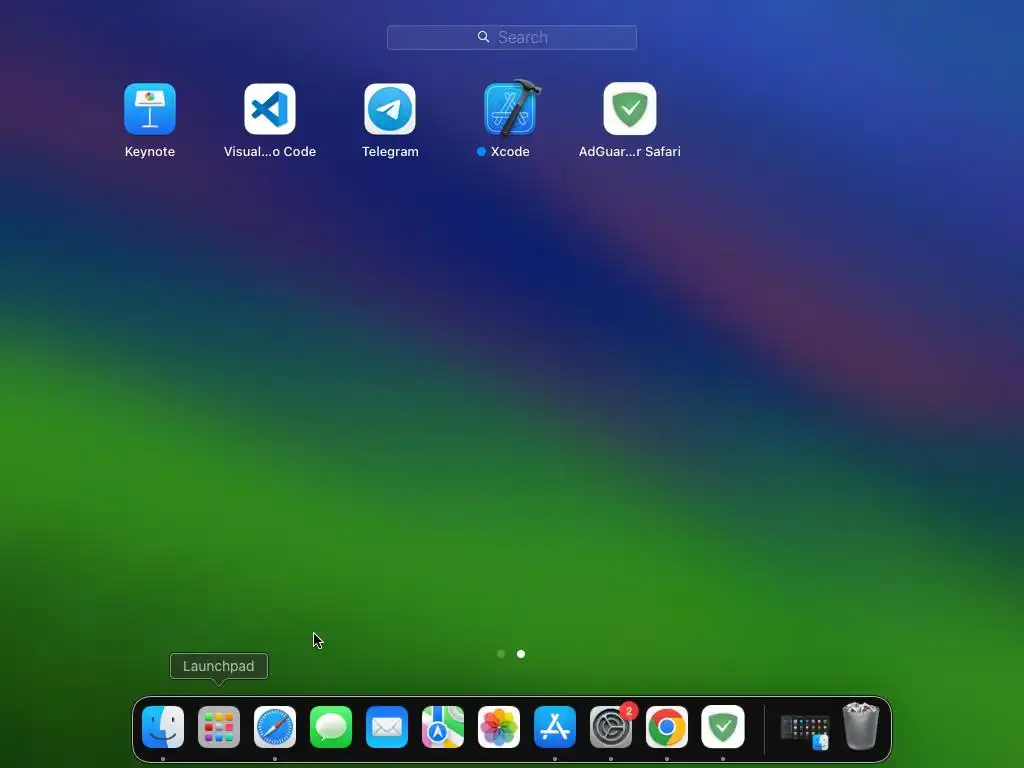Open Photos from the Dock
Viewport: 1024px width, 768px height.
[499, 727]
